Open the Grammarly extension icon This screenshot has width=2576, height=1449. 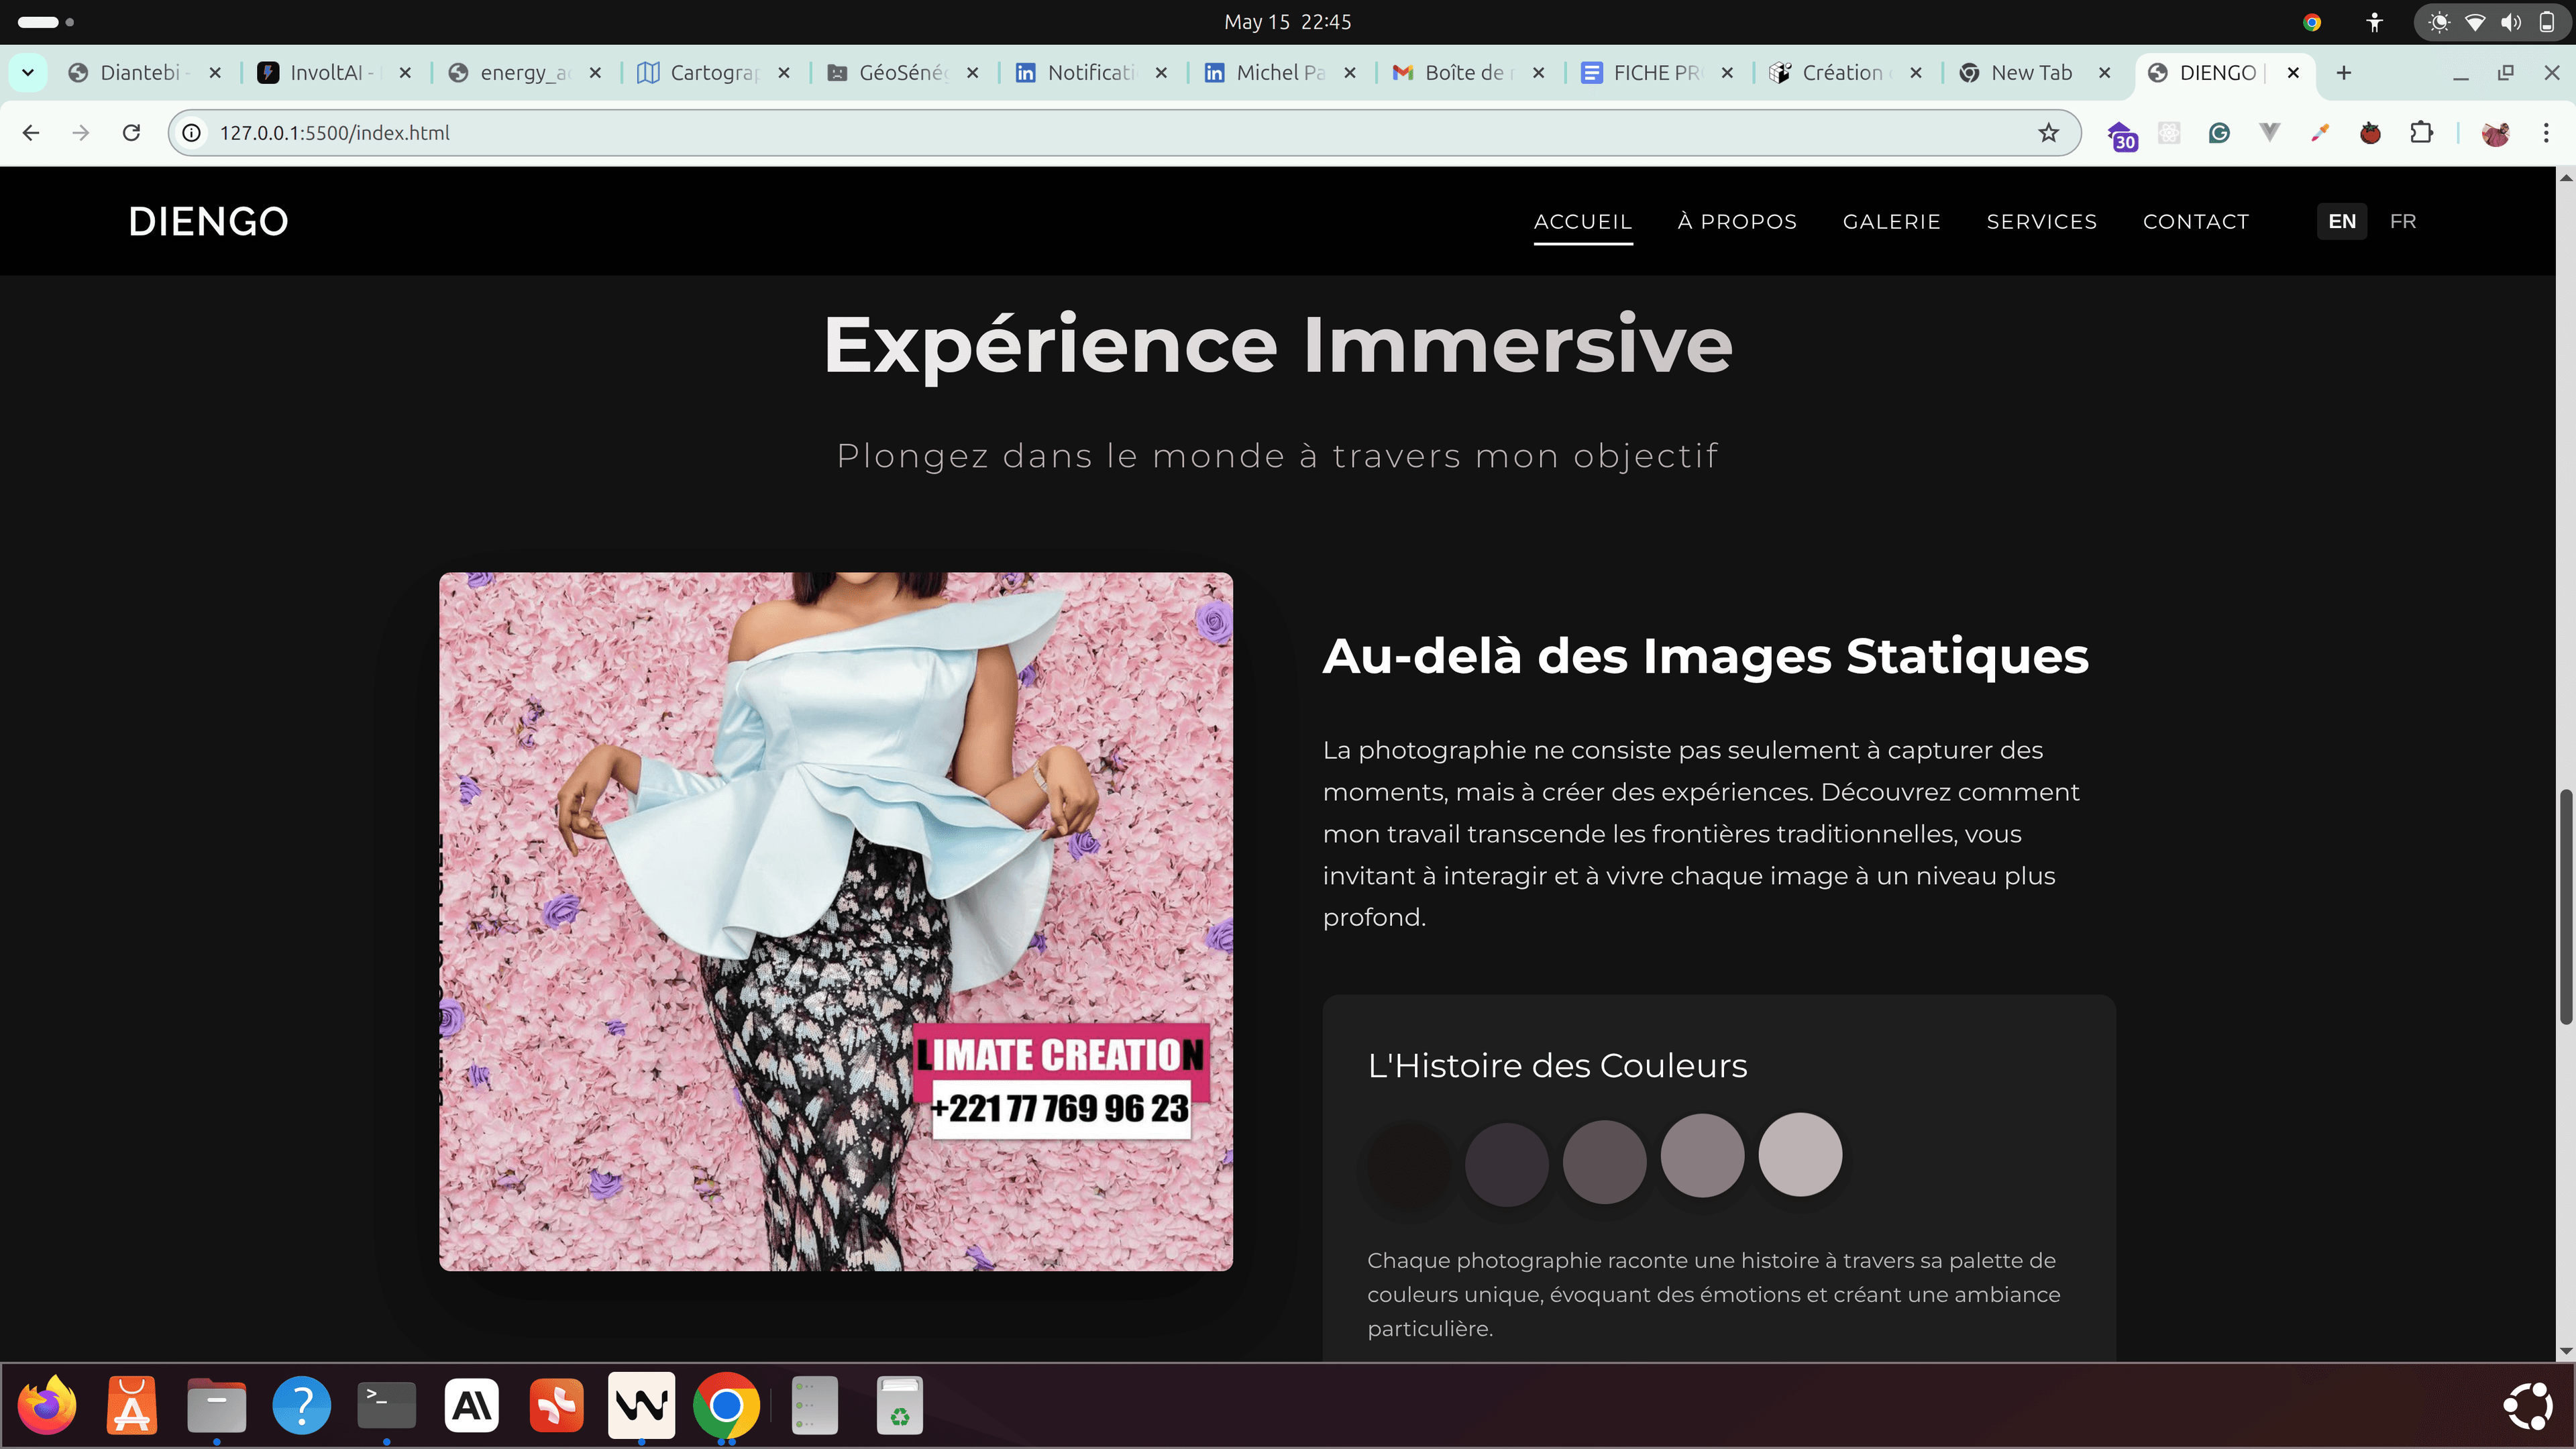(2219, 133)
